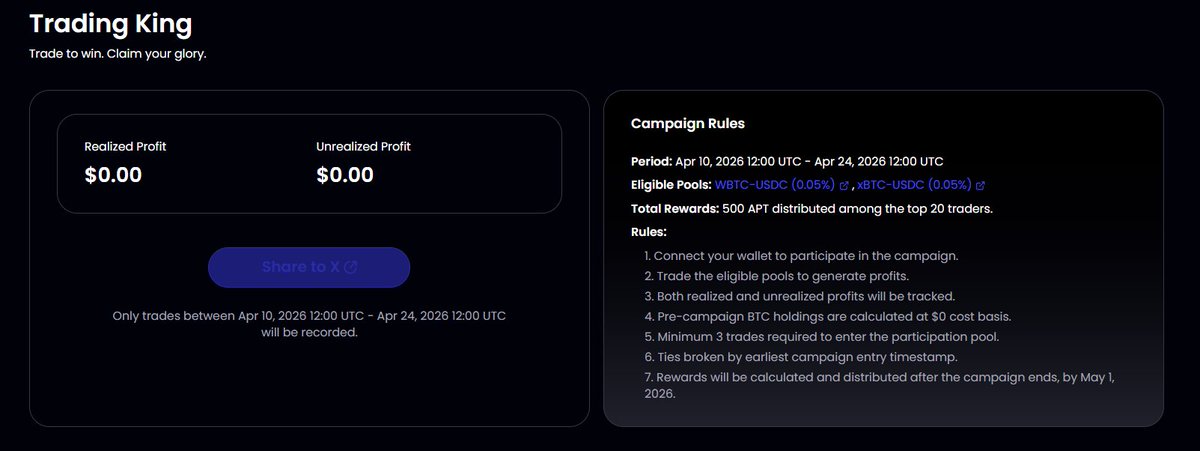Click the recorded-trades note under Share button
Image resolution: width=1200 pixels, height=451 pixels.
(x=309, y=324)
